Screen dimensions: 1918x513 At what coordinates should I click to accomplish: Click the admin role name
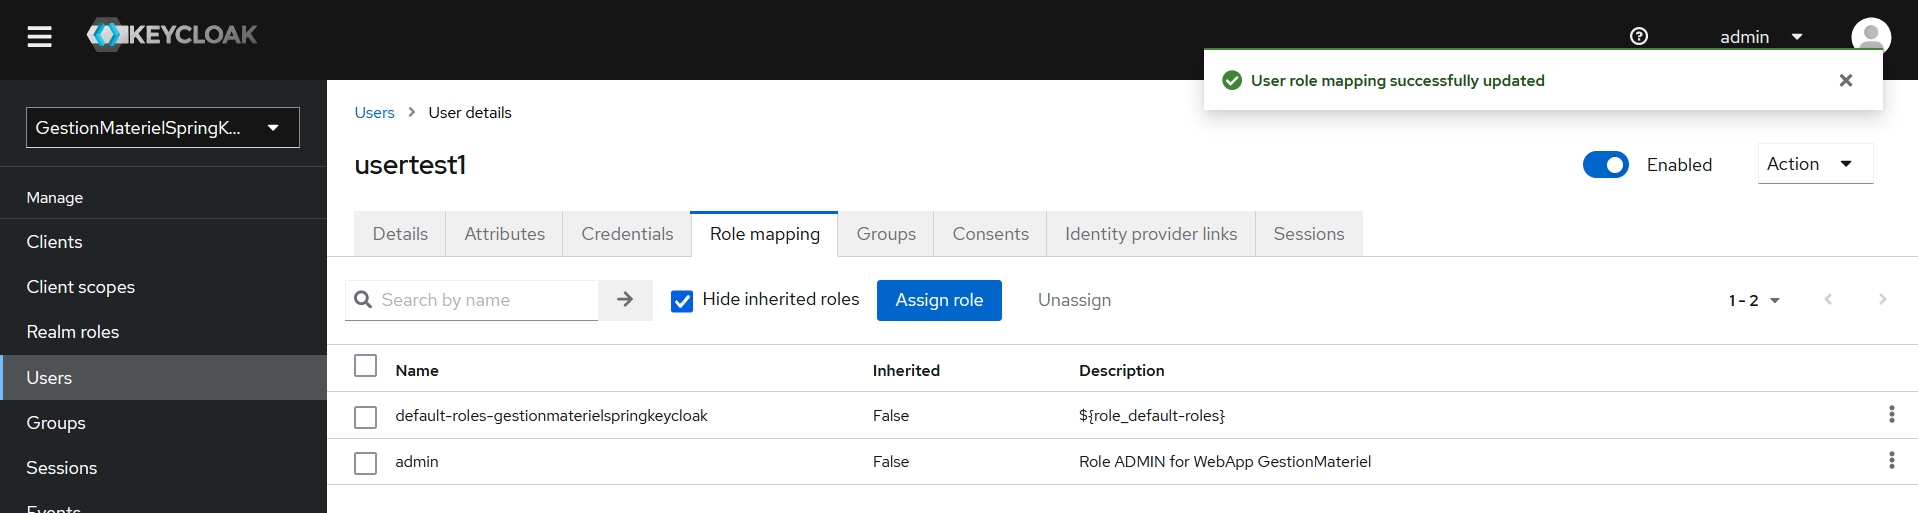[417, 462]
